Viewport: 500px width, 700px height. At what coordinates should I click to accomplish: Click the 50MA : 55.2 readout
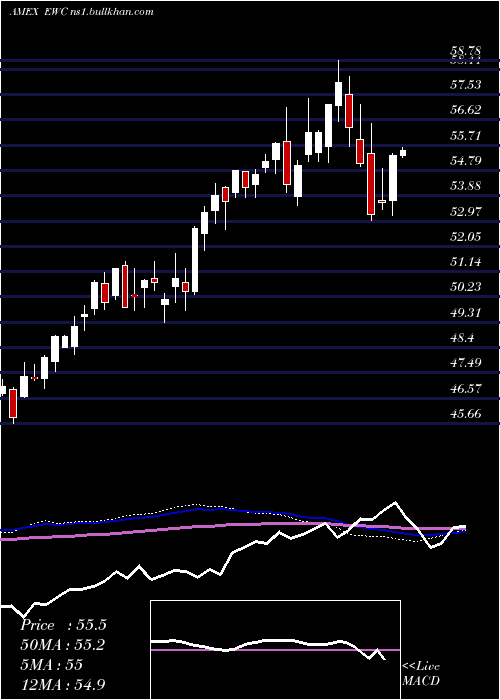pos(62,645)
